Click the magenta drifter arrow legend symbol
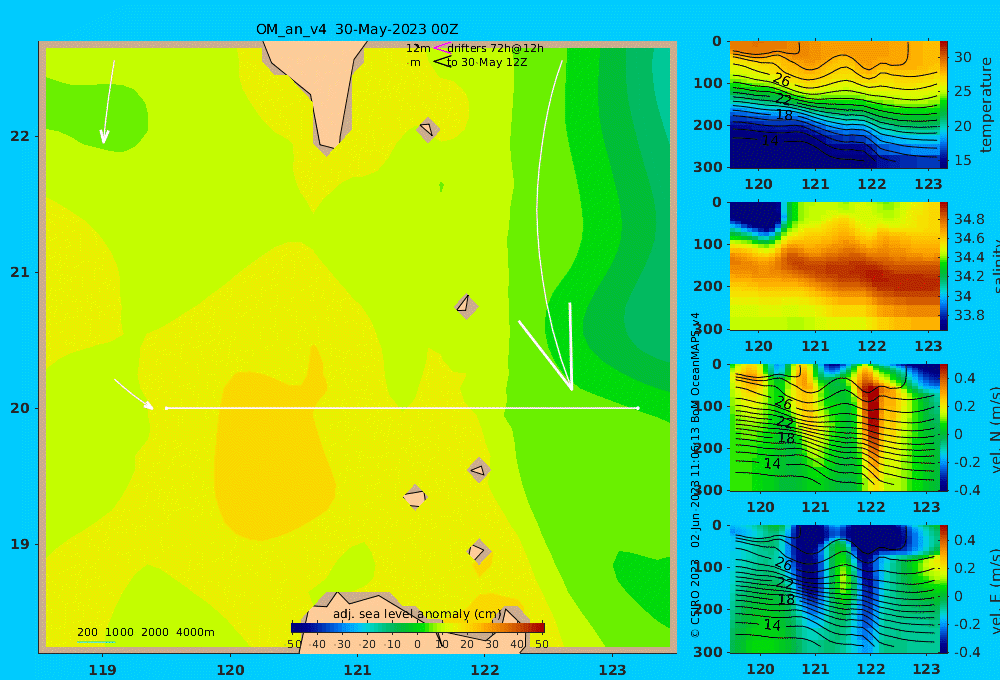Image resolution: width=1000 pixels, height=680 pixels. [x=441, y=48]
